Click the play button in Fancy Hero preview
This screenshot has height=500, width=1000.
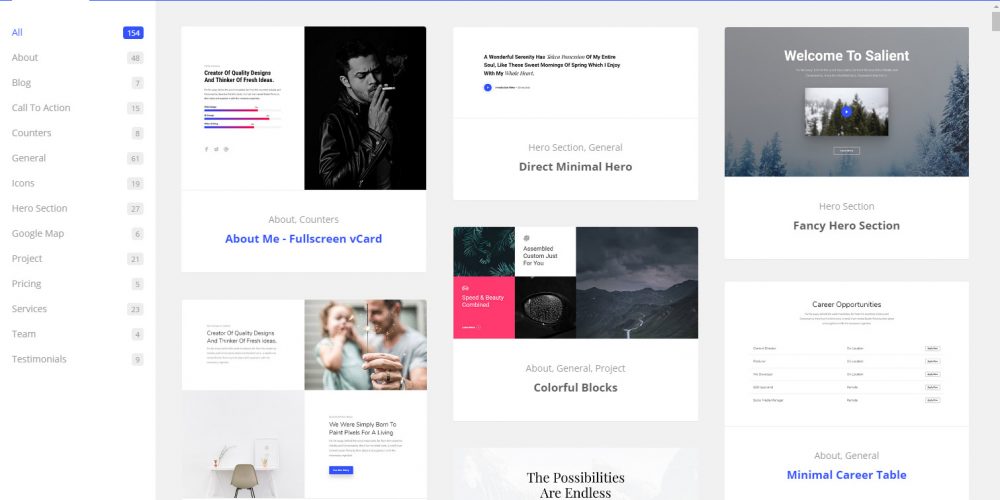pos(846,112)
